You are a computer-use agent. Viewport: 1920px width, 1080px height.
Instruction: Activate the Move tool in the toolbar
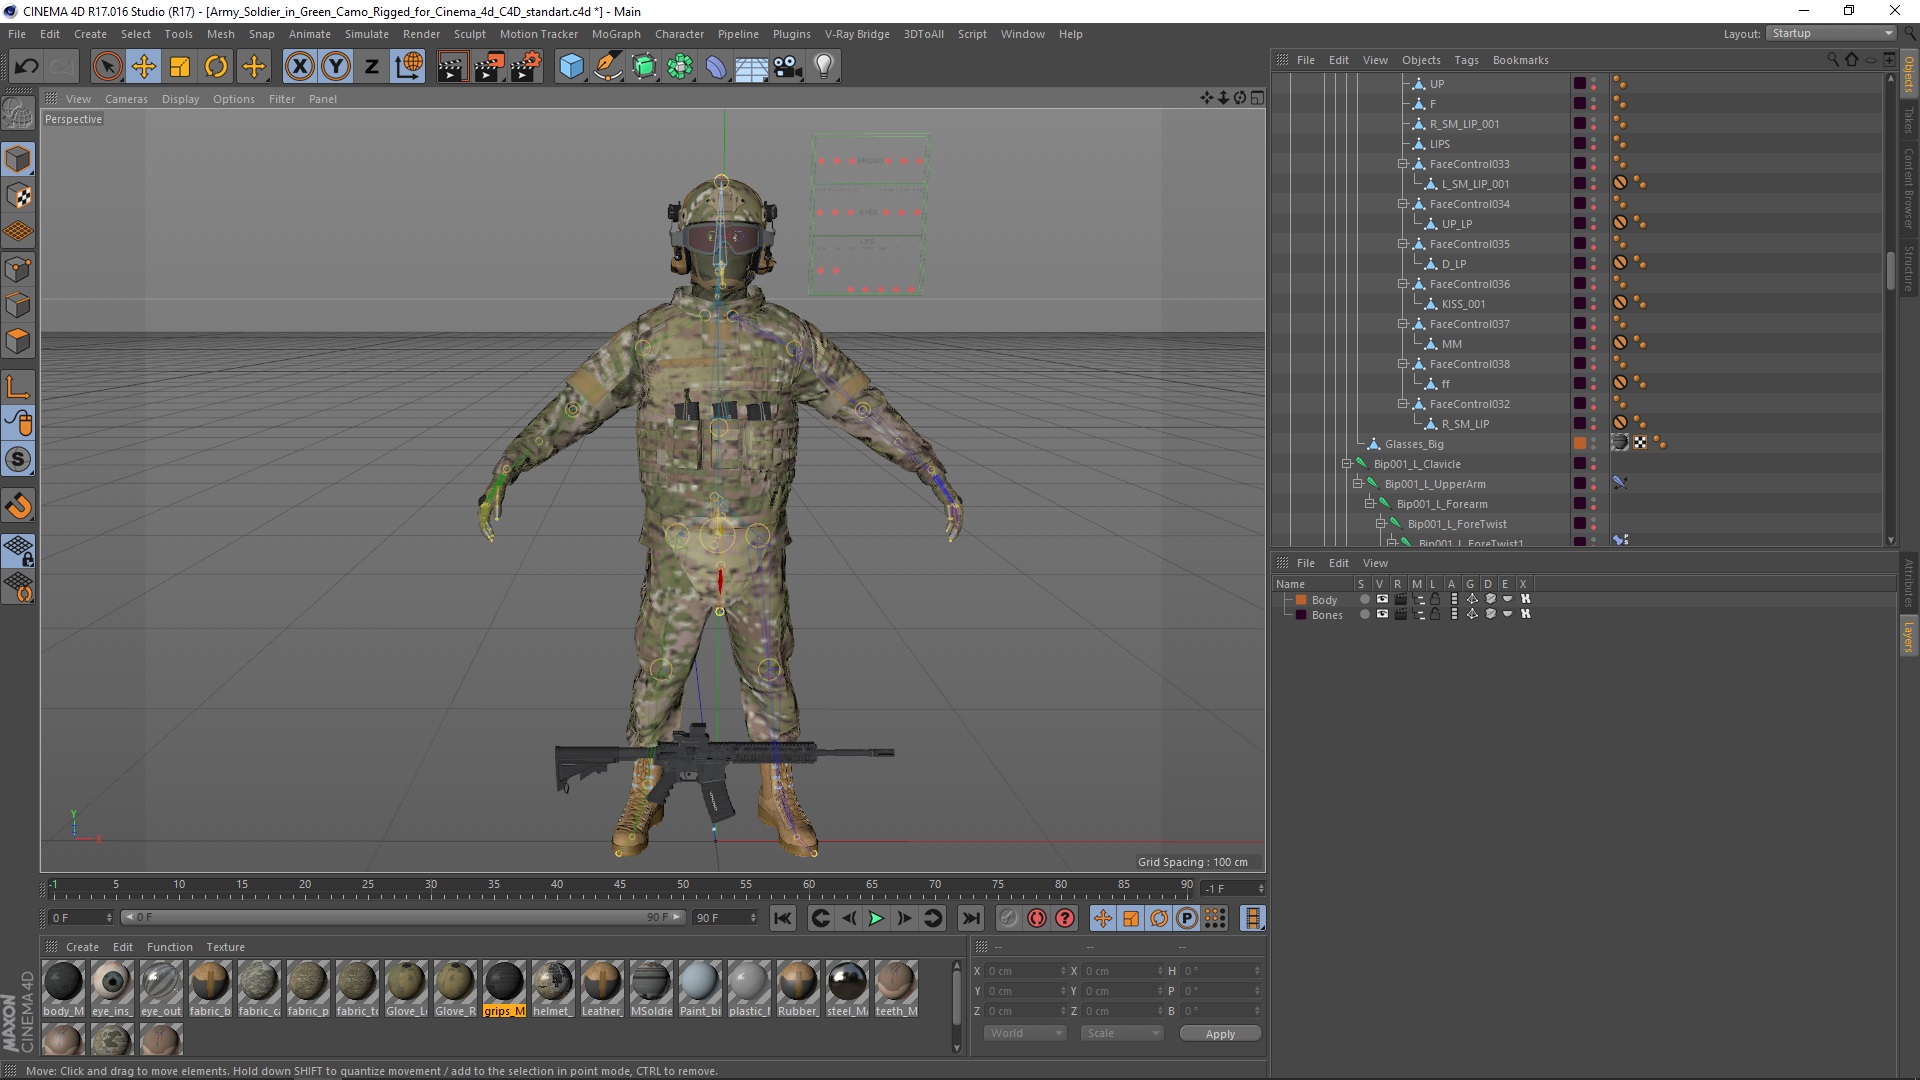click(x=144, y=67)
